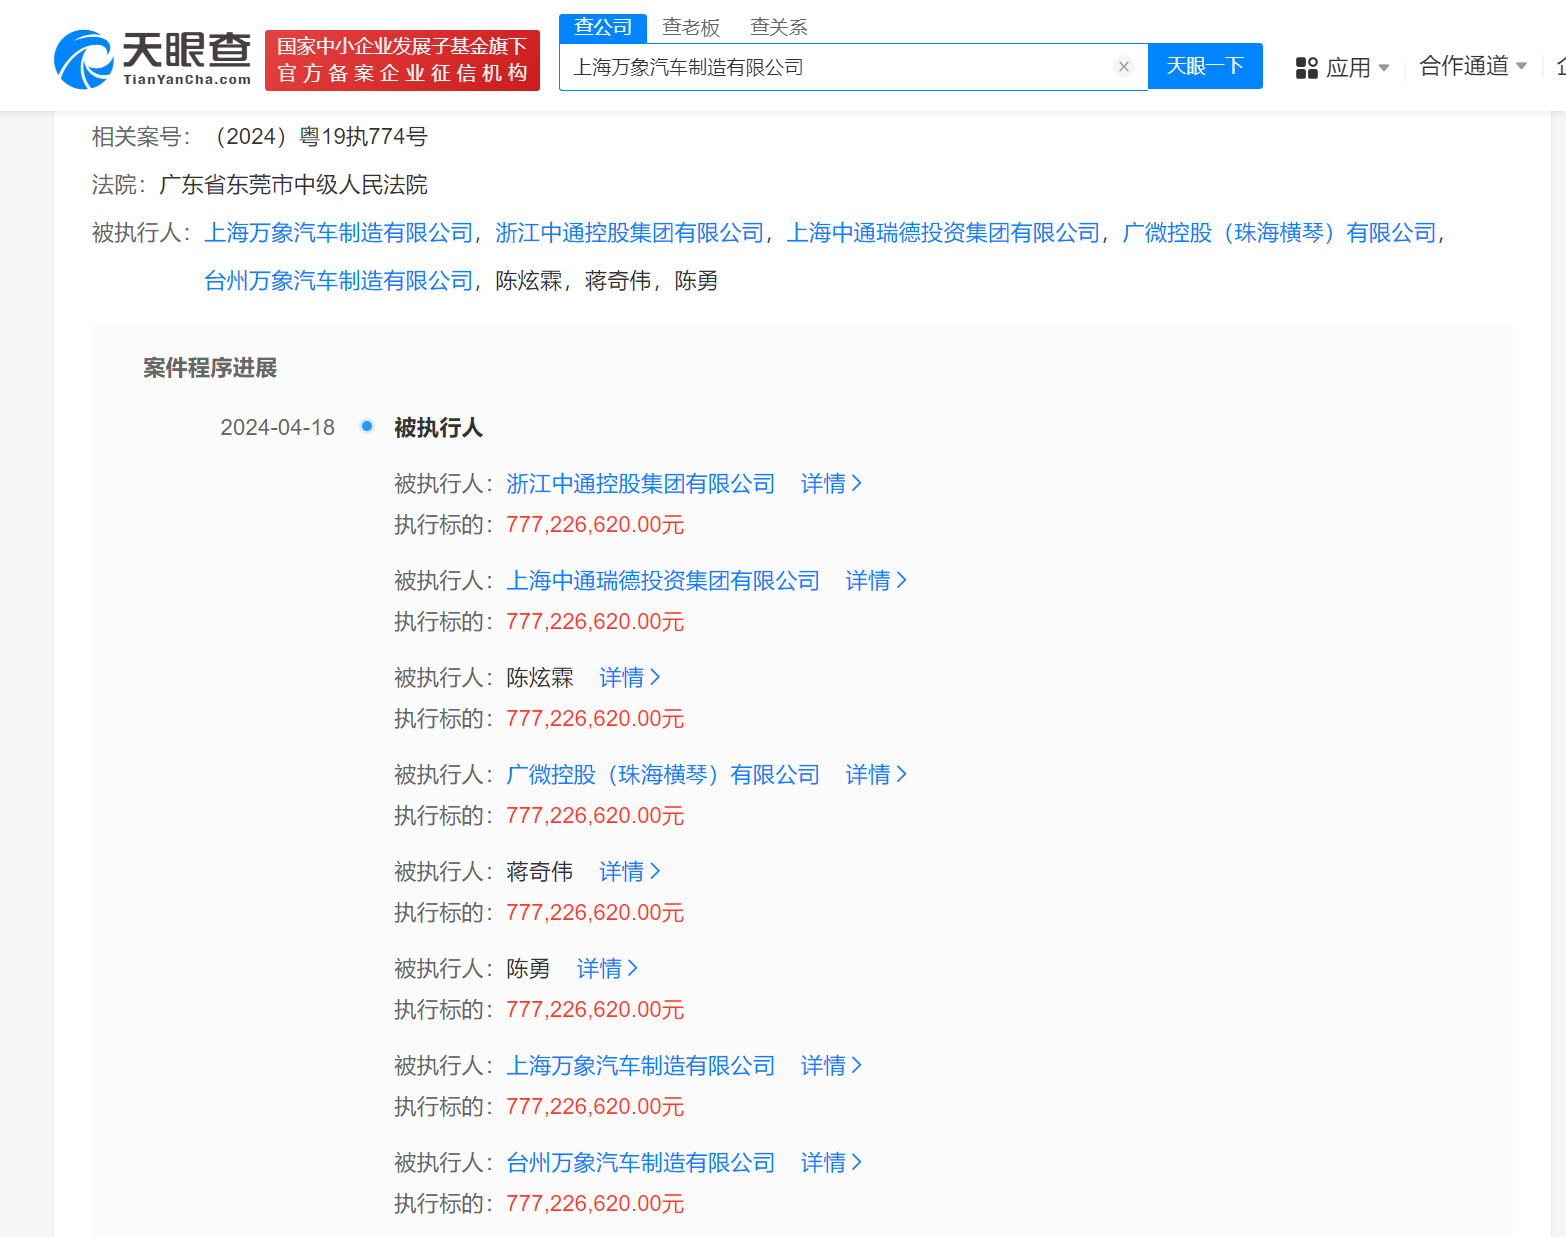Viewport: 1566px width, 1237px height.
Task: Click the company name search field
Action: coord(840,67)
